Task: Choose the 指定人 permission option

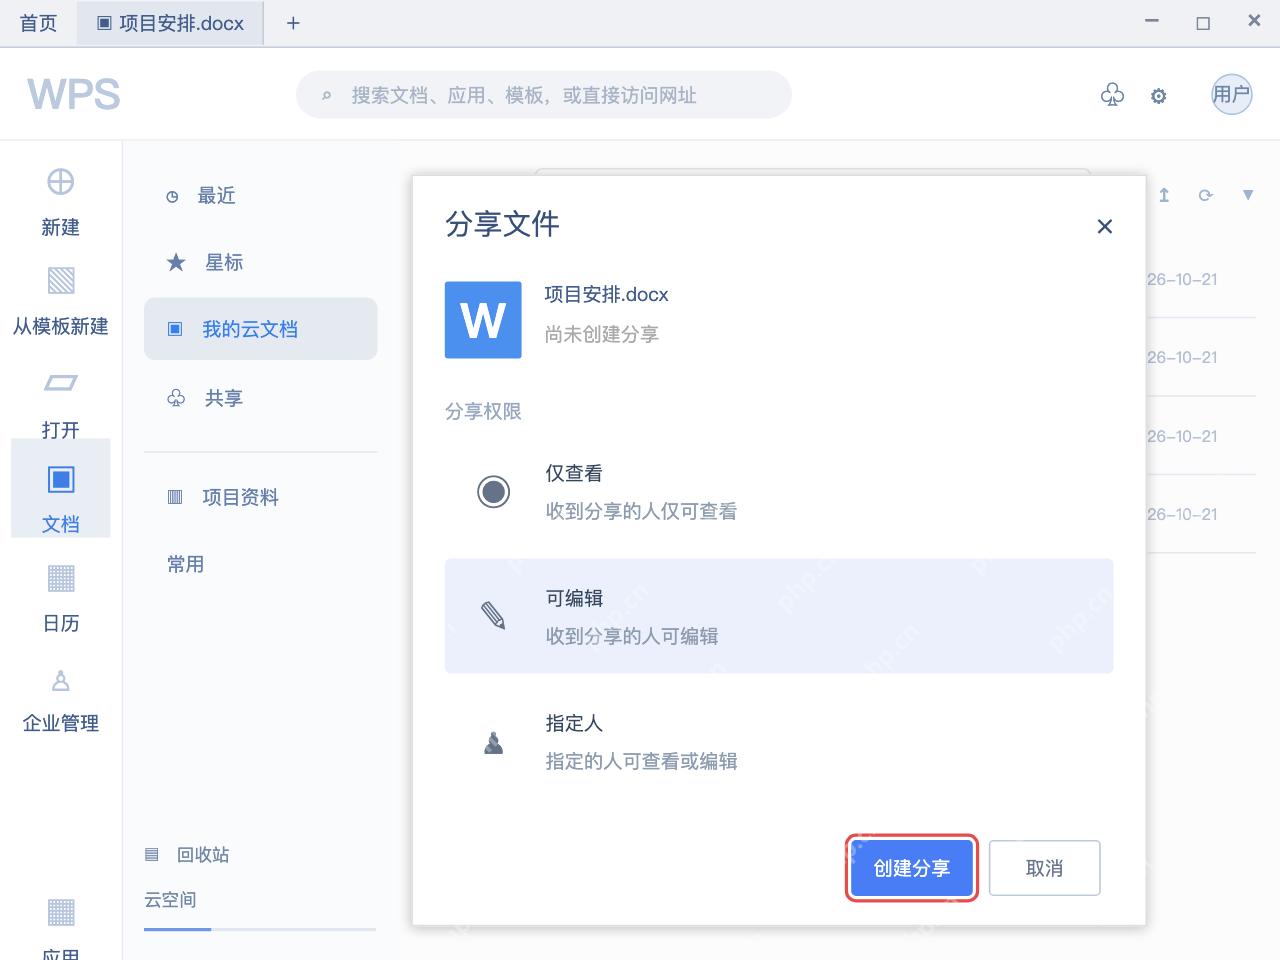Action: (779, 742)
